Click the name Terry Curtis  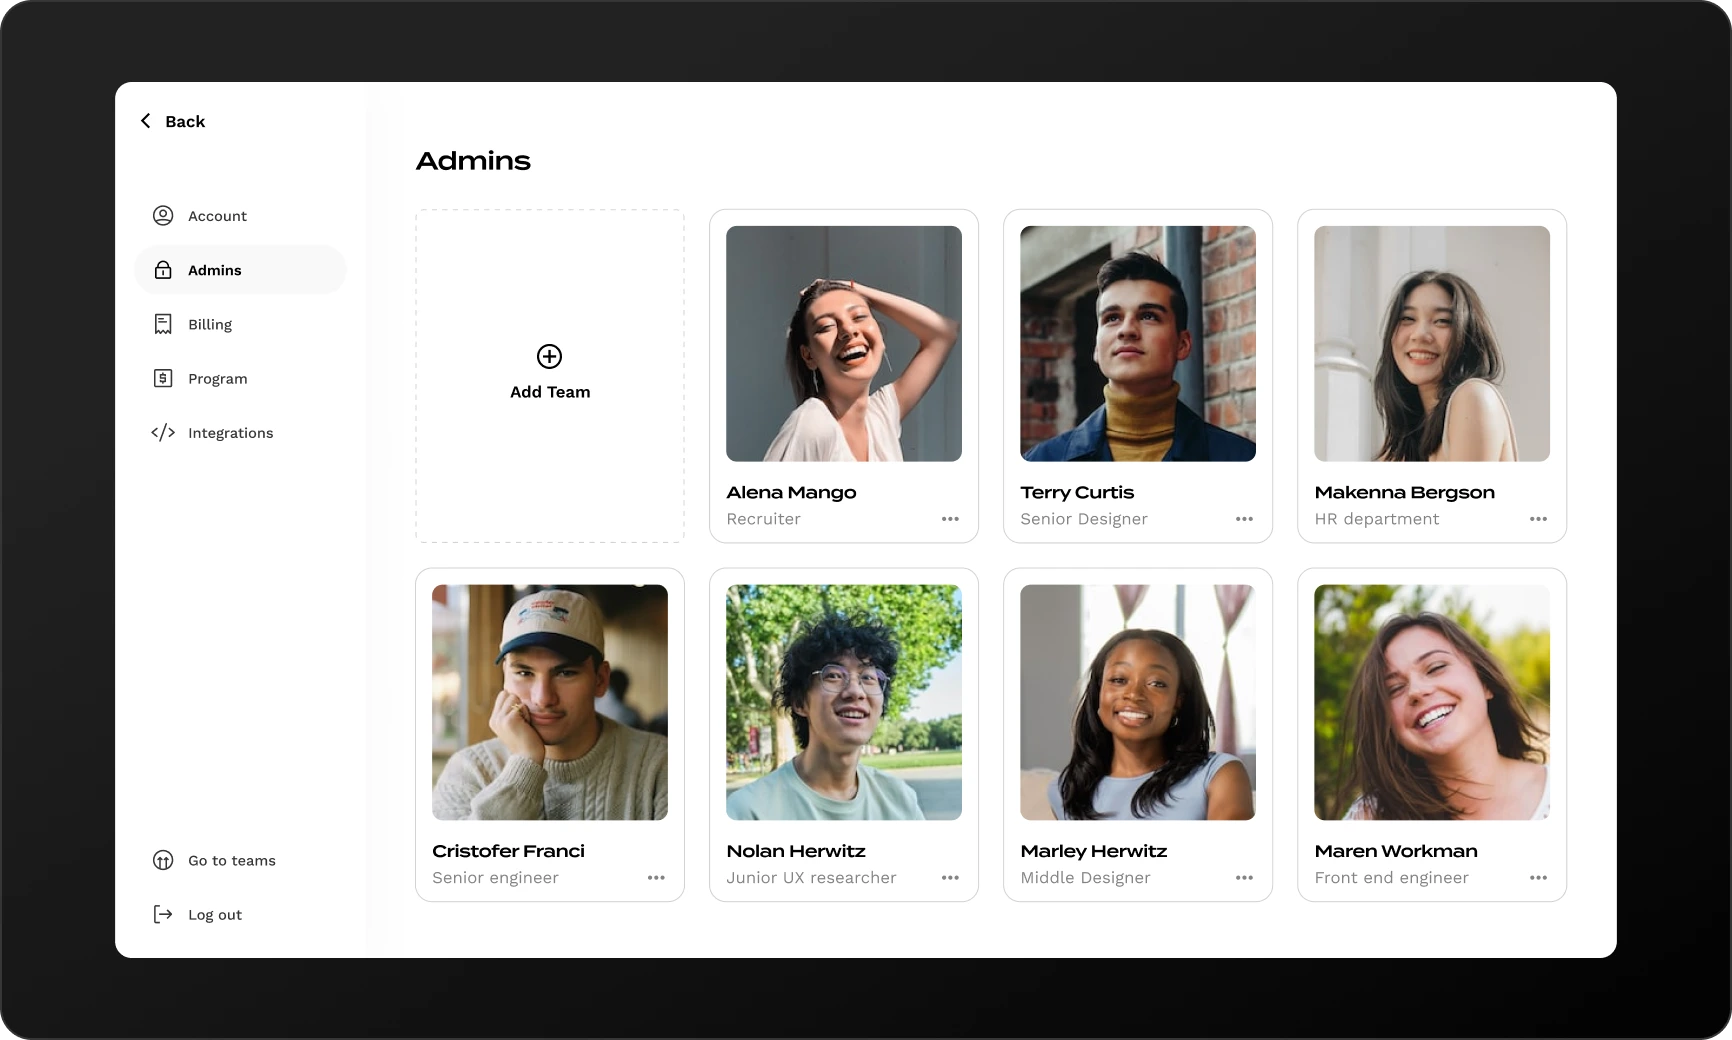[1077, 492]
